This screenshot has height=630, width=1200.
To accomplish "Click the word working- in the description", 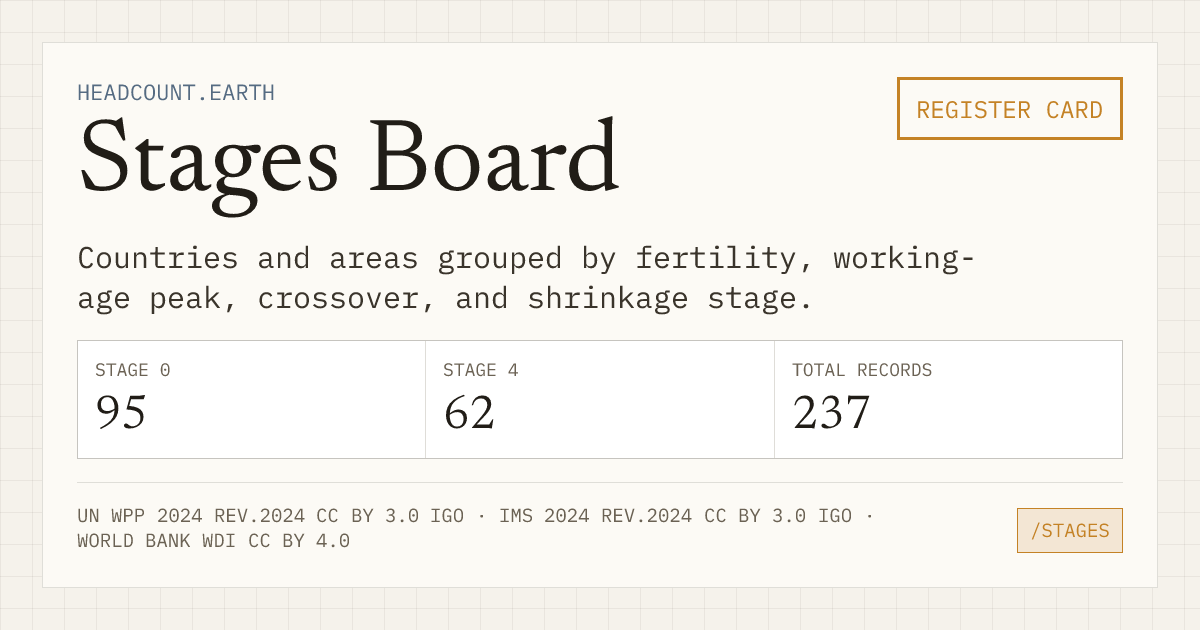I will [904, 258].
